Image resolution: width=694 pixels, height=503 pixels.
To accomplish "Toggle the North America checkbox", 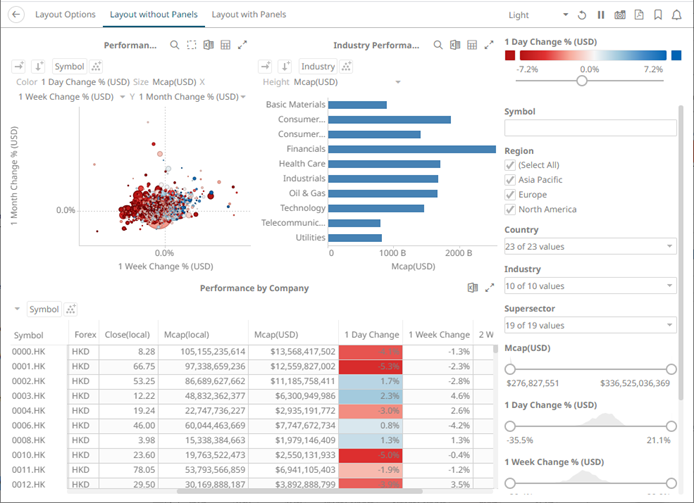I will pyautogui.click(x=511, y=210).
